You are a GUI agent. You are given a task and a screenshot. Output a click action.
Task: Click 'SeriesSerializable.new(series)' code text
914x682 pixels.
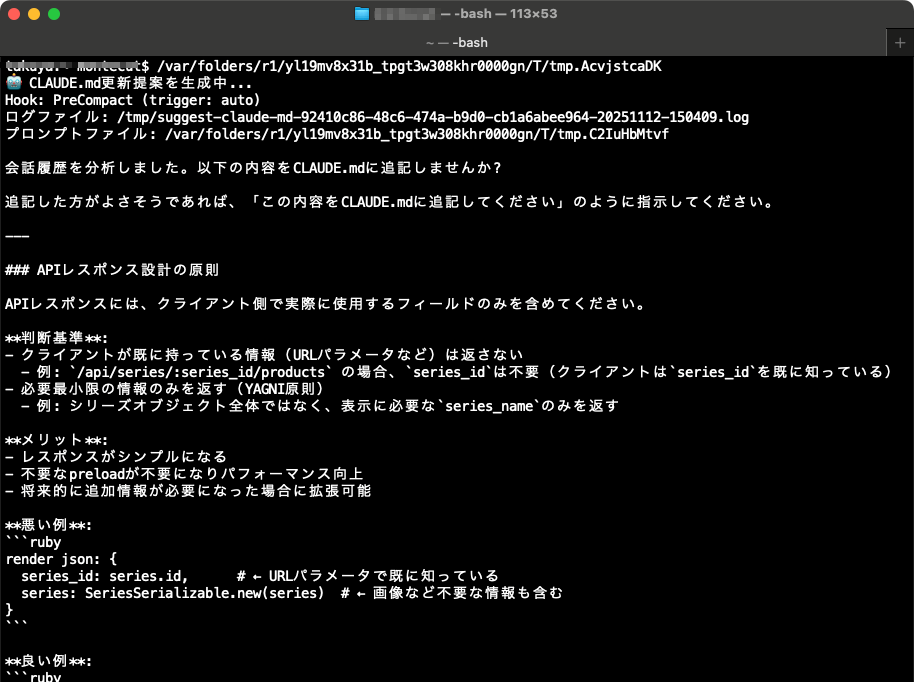(204, 593)
